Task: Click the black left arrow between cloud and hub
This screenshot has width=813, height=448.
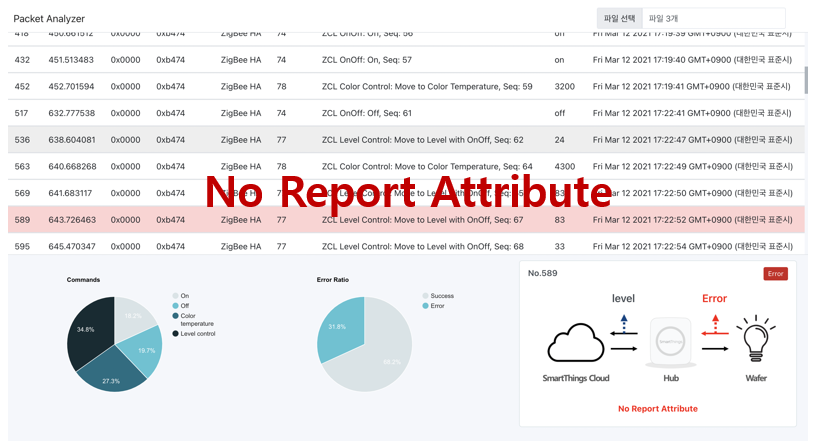Action: tap(624, 333)
